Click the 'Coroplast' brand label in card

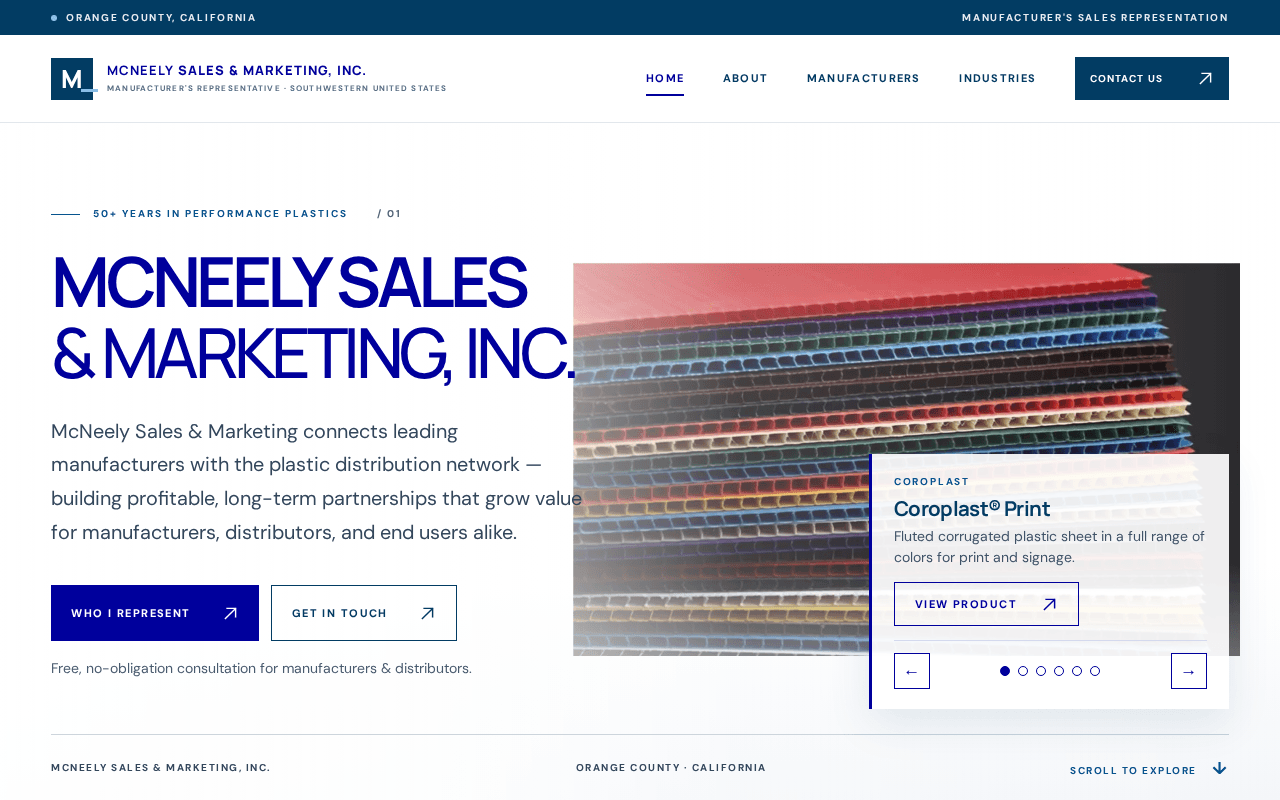click(932, 482)
